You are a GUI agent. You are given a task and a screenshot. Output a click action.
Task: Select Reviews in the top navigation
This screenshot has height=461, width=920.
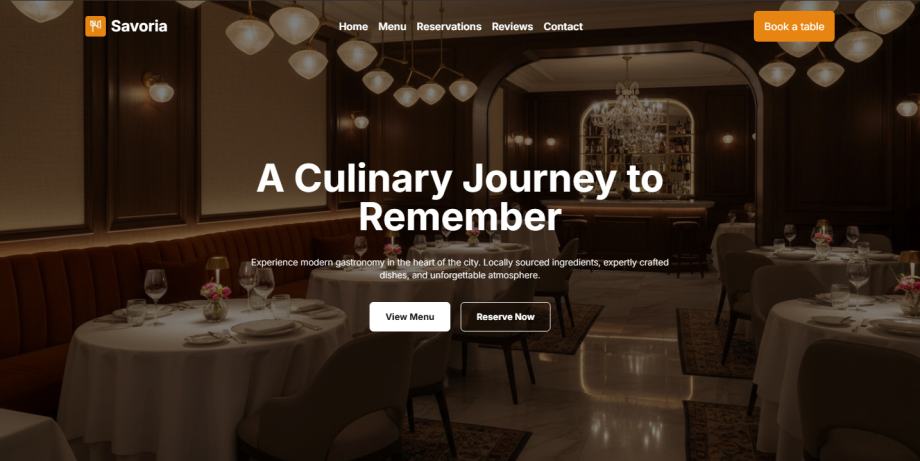pyautogui.click(x=512, y=26)
